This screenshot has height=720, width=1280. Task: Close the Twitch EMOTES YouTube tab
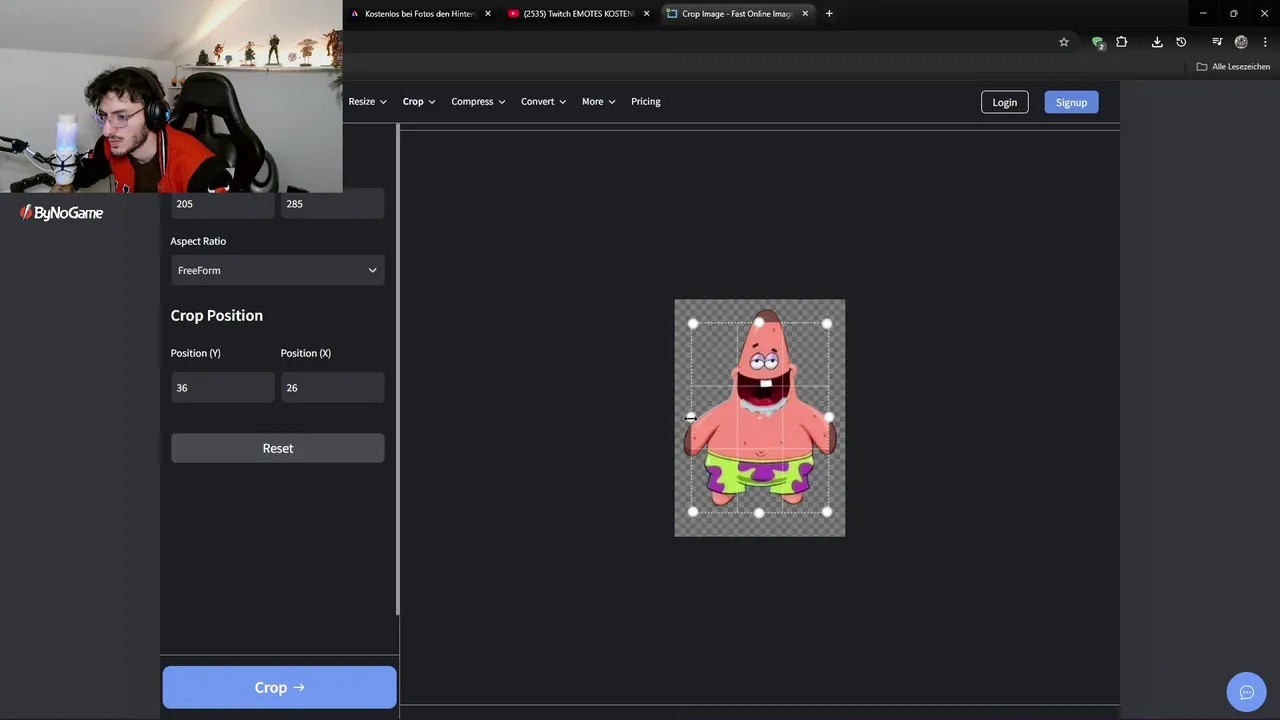[646, 14]
